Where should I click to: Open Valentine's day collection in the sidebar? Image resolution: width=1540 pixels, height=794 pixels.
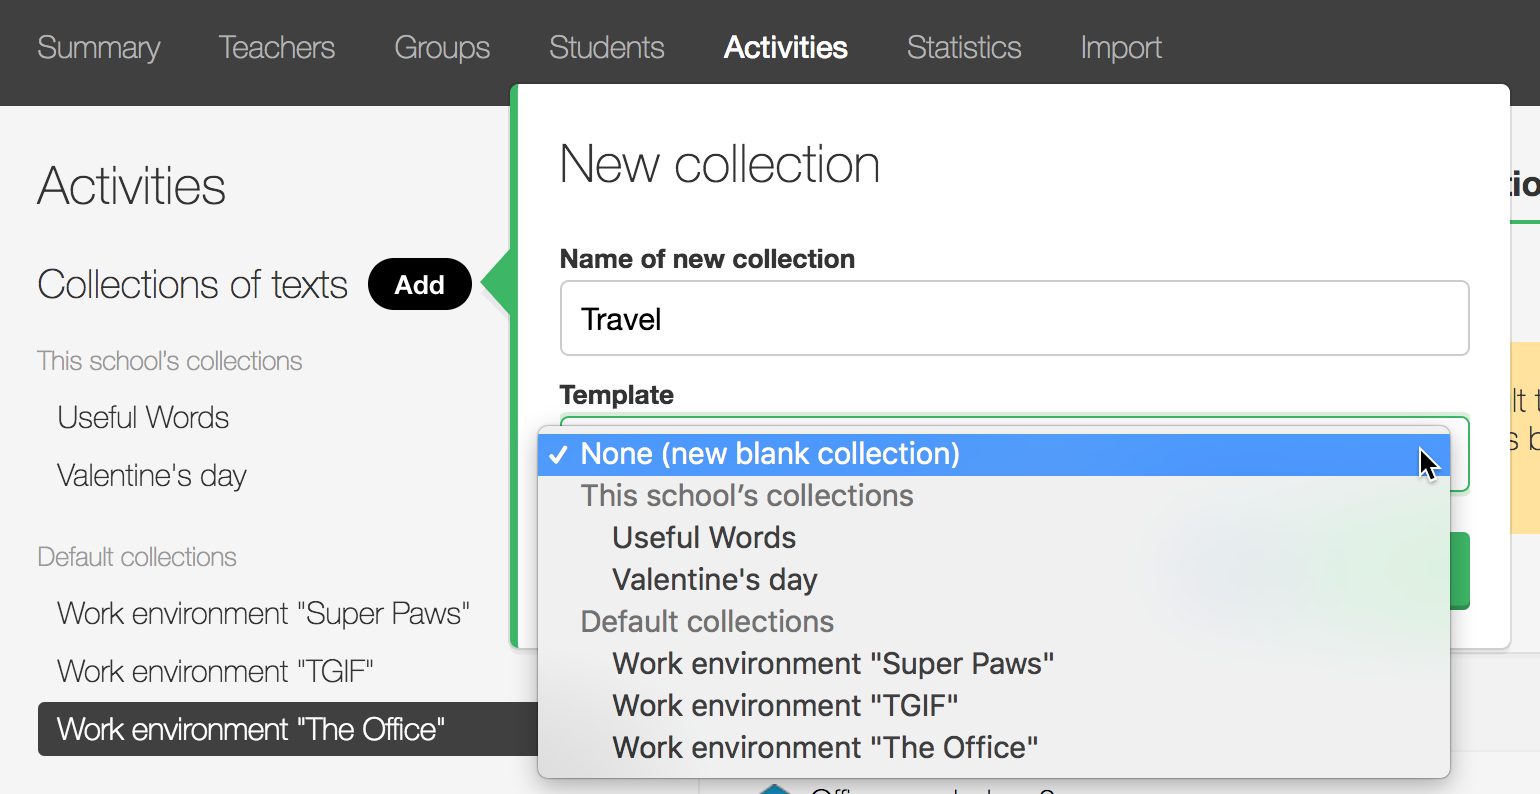151,476
